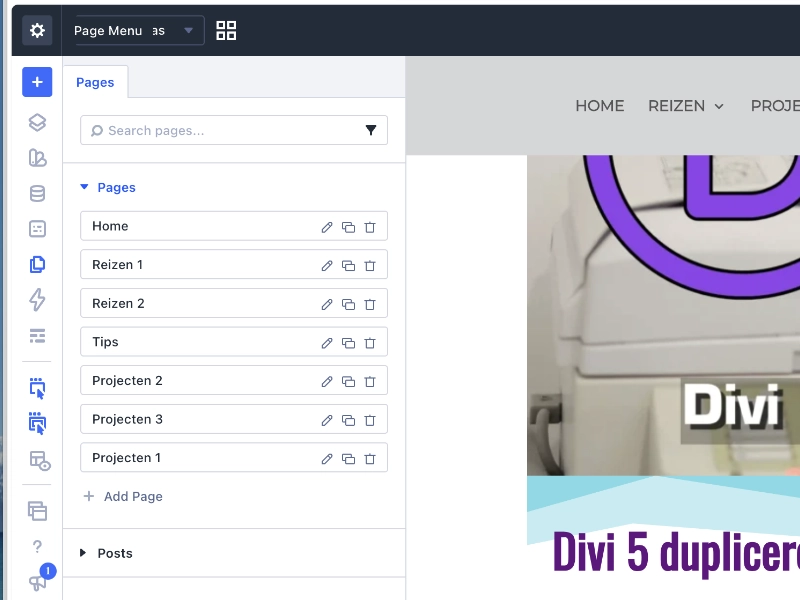Screen dimensions: 800x600
Task: Delete the Projecten 1 page
Action: (x=370, y=459)
